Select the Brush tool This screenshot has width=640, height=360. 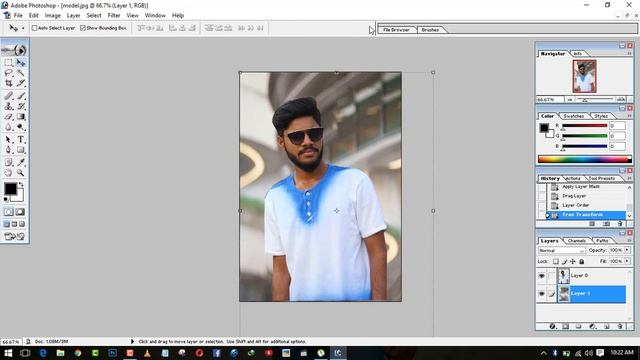point(20,96)
